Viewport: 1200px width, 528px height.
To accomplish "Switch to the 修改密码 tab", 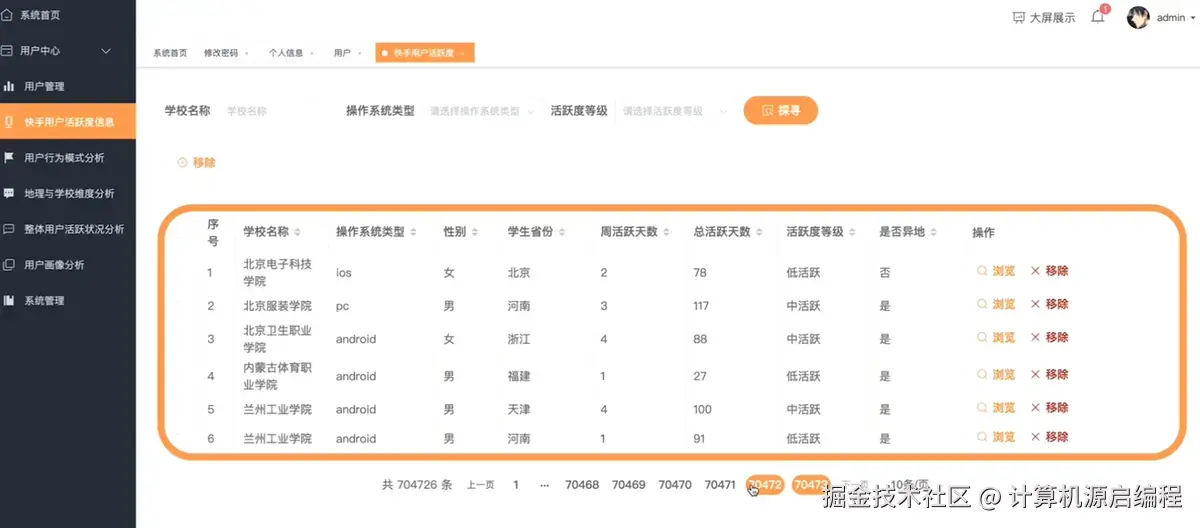I will click(x=225, y=53).
